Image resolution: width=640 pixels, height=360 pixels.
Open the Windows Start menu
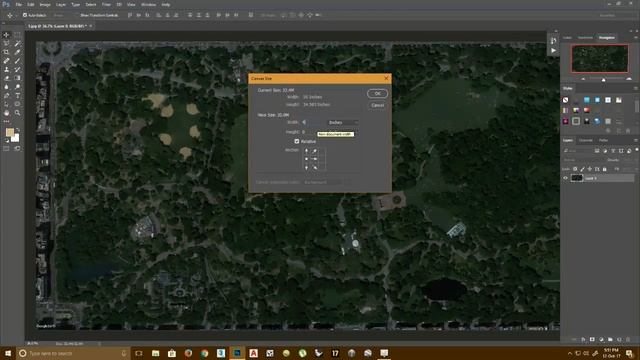(x=8, y=353)
